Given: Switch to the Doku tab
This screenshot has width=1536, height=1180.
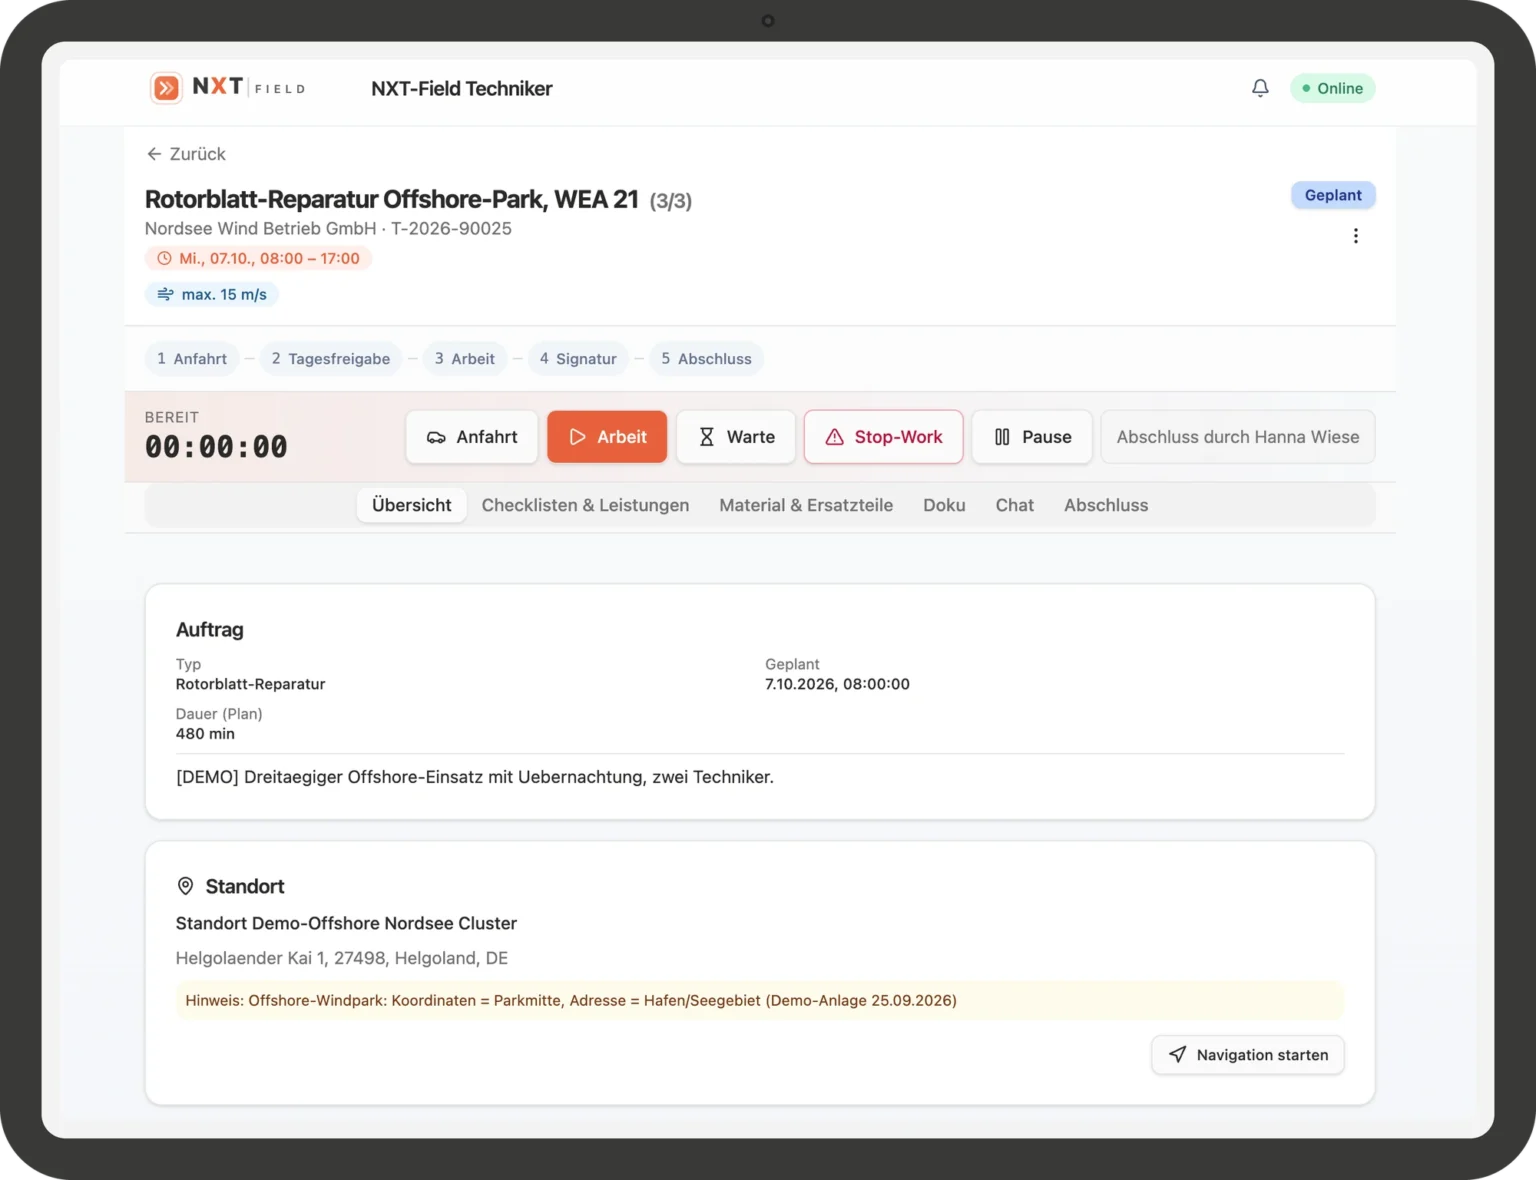Looking at the screenshot, I should coord(944,505).
